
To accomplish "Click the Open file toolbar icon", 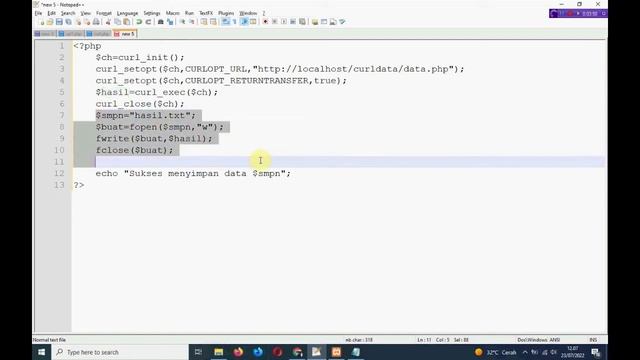I will (50, 22).
